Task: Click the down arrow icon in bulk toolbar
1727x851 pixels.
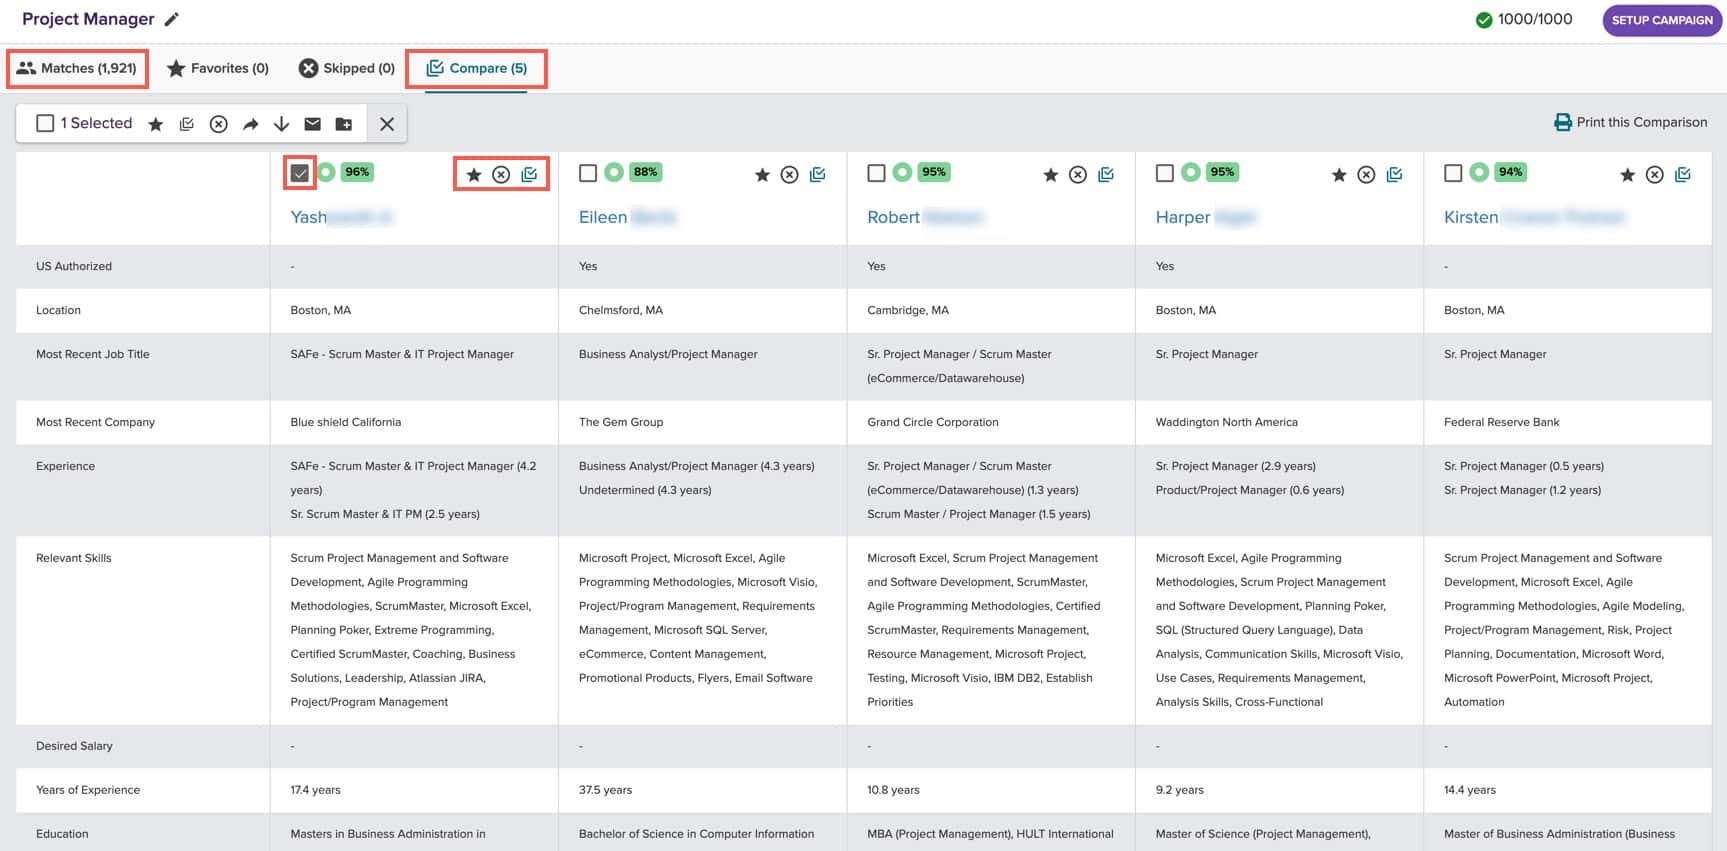Action: [282, 124]
